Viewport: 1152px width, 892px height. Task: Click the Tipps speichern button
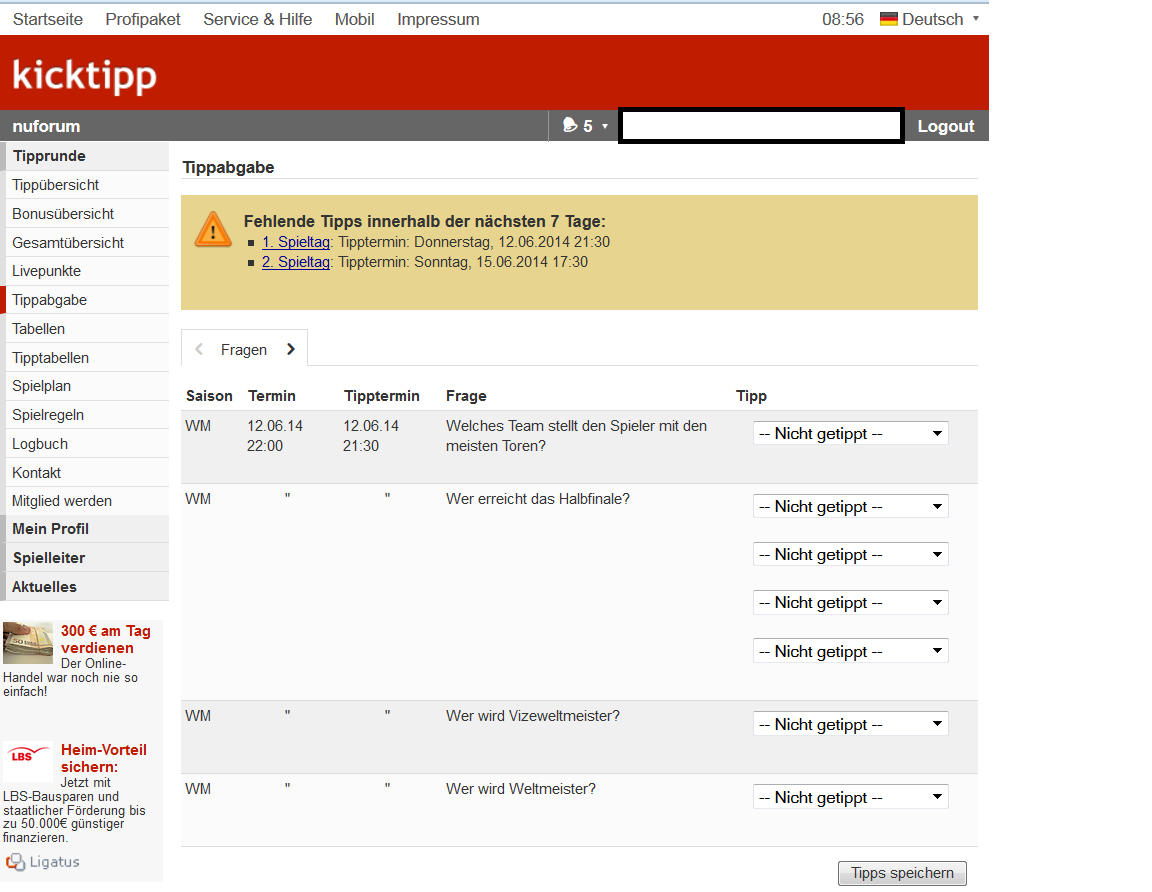click(902, 873)
